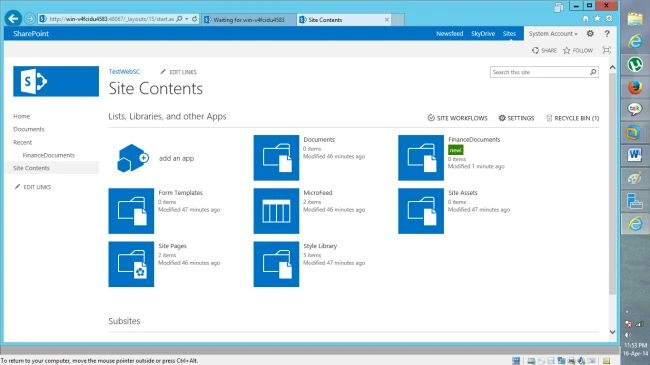Click the page scroll up arrow
Viewport: 650px width, 365px height.
(612, 67)
